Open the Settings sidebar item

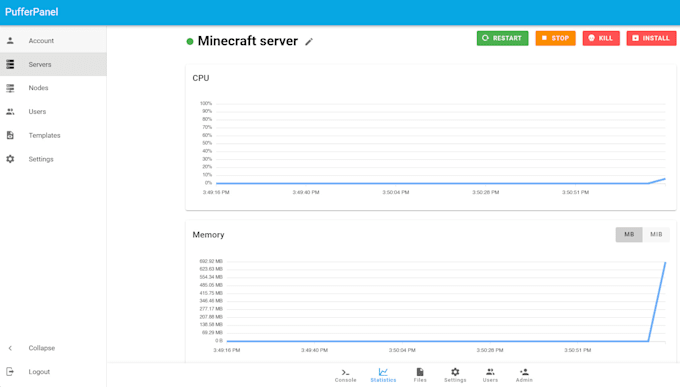point(53,159)
